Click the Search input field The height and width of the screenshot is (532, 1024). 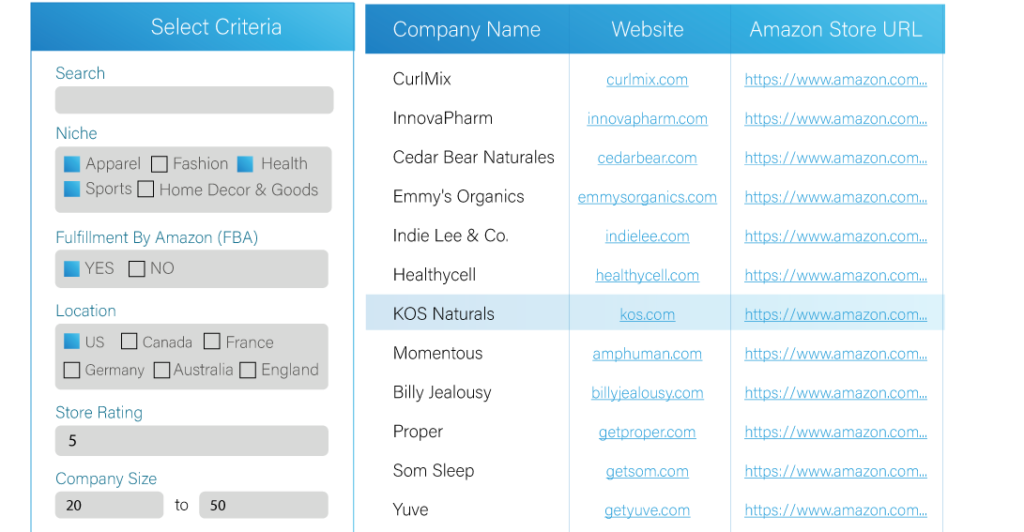tap(194, 100)
